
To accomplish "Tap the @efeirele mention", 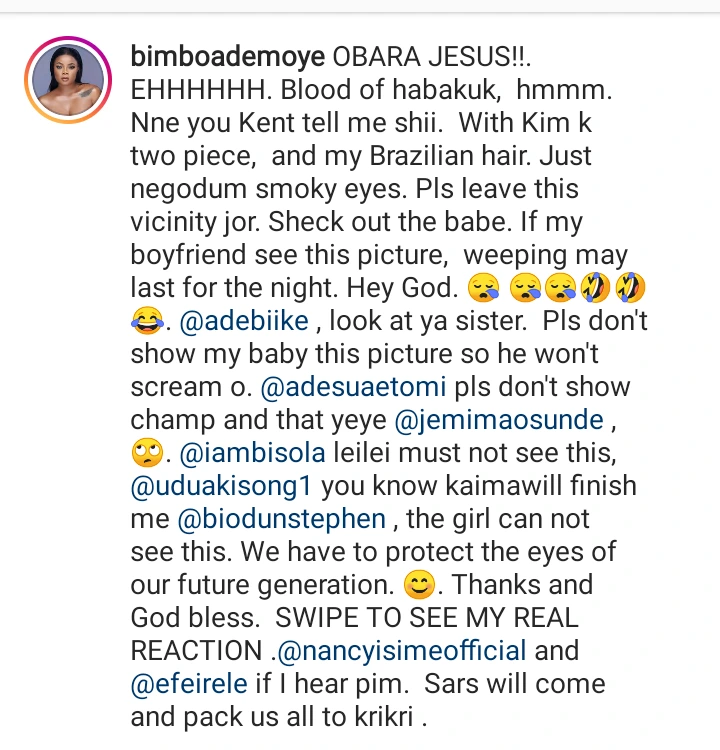I will 189,684.
